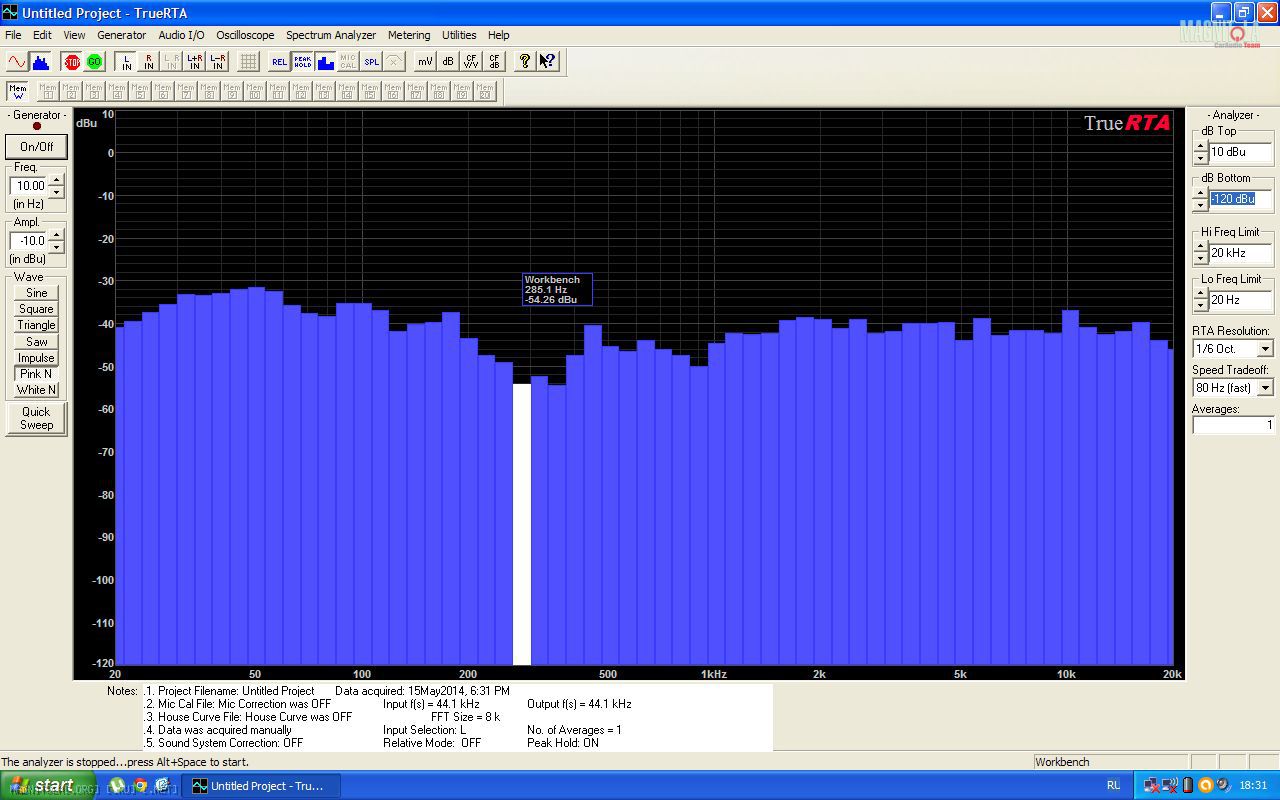Select the Mem W workbench memory icon
The image size is (1280, 800).
tap(17, 91)
